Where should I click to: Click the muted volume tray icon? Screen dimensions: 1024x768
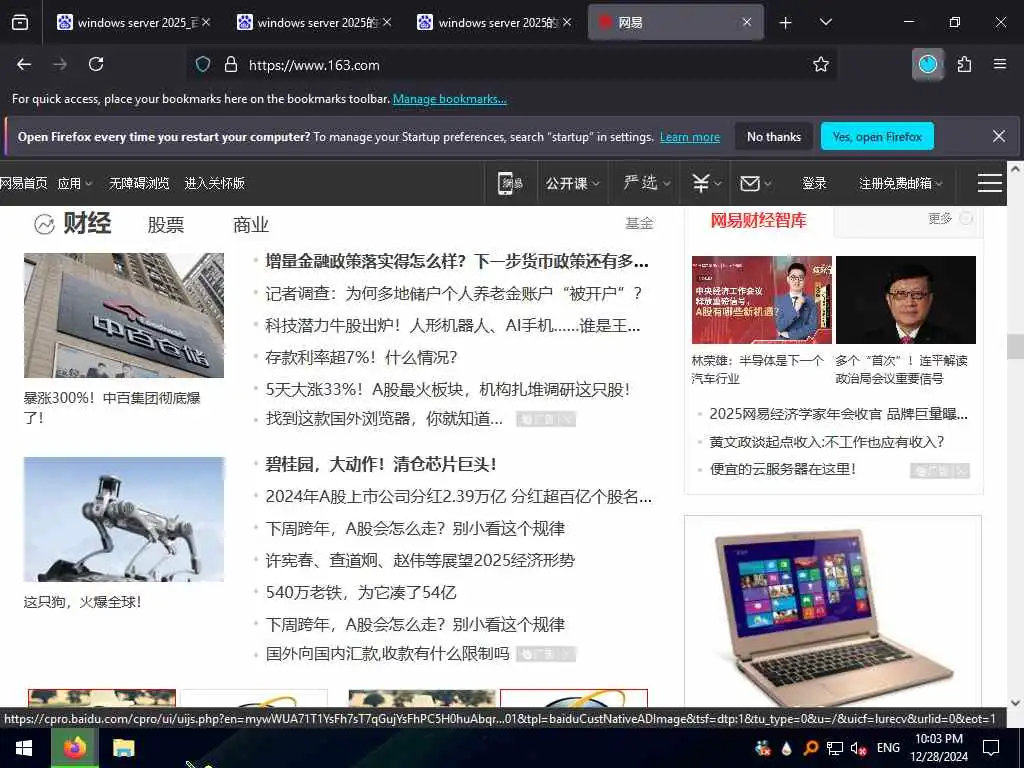point(857,748)
